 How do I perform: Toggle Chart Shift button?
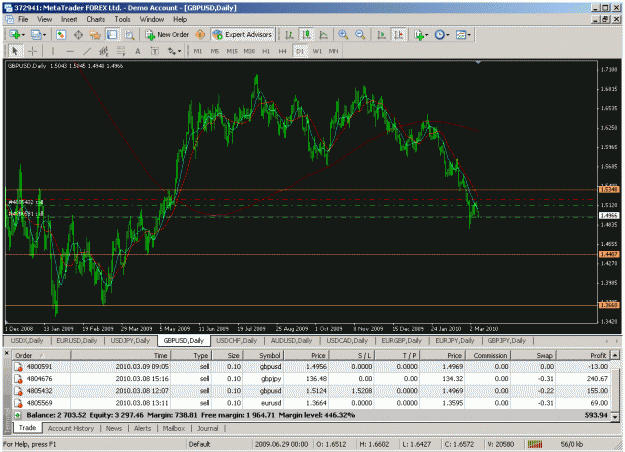tap(398, 35)
